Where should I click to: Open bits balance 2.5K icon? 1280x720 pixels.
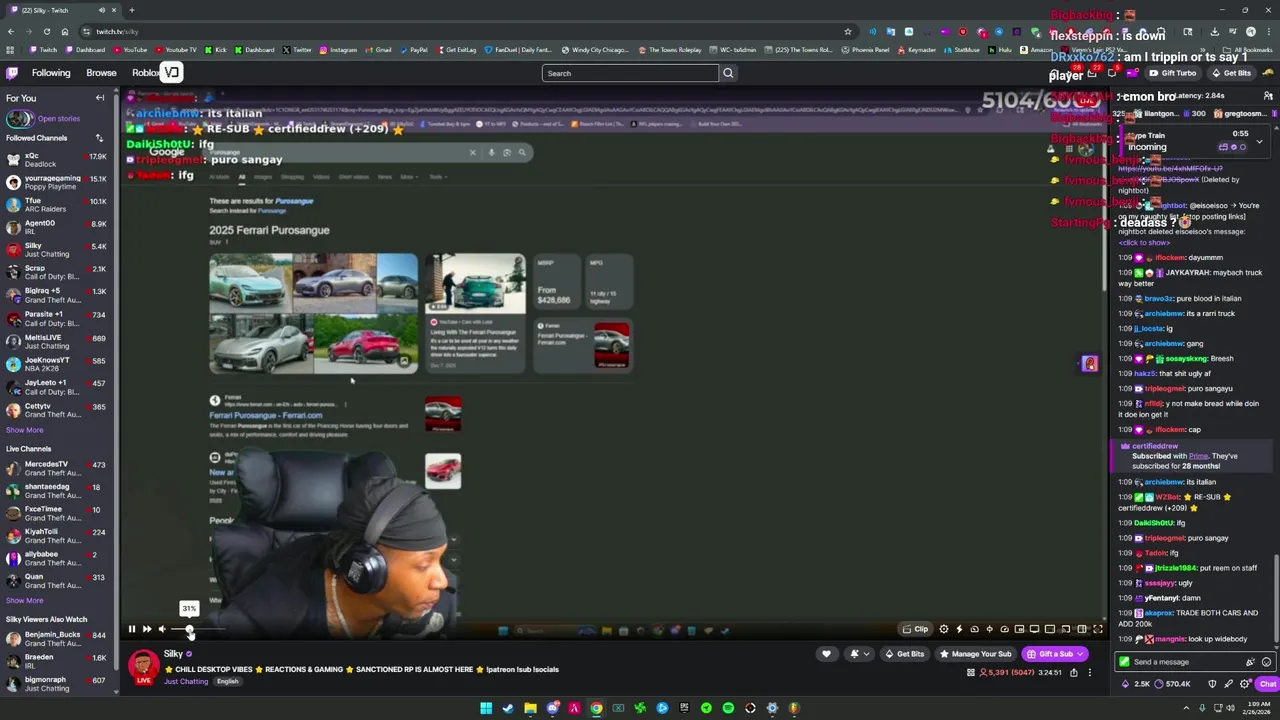pyautogui.click(x=1136, y=684)
